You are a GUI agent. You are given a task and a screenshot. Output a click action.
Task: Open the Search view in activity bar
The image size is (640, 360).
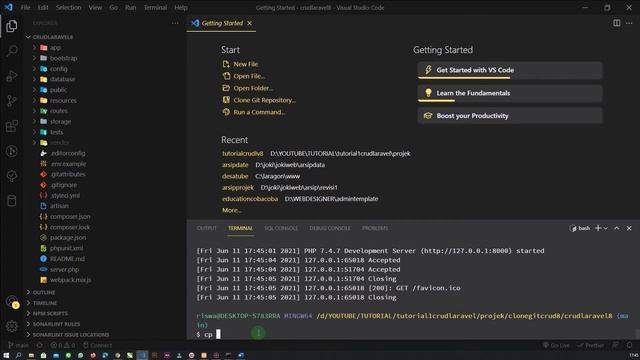pos(11,51)
